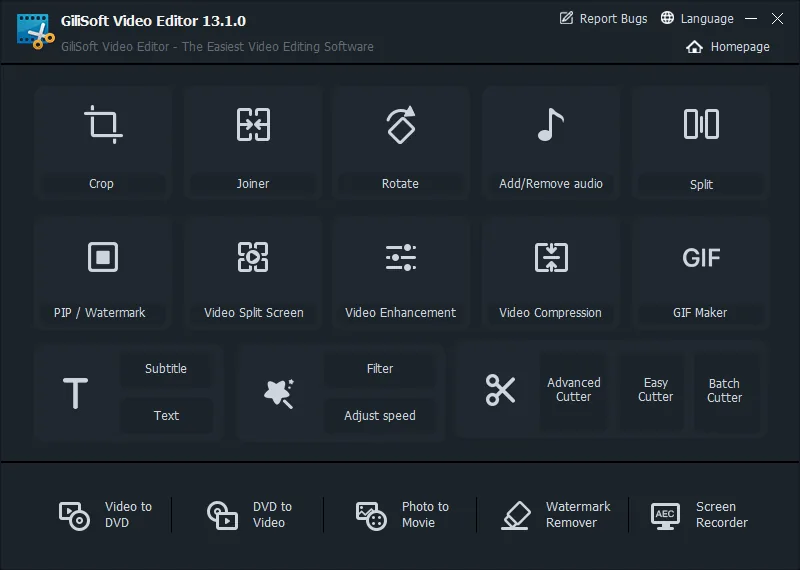
Task: Open the Rotate tool icon
Action: tap(401, 125)
